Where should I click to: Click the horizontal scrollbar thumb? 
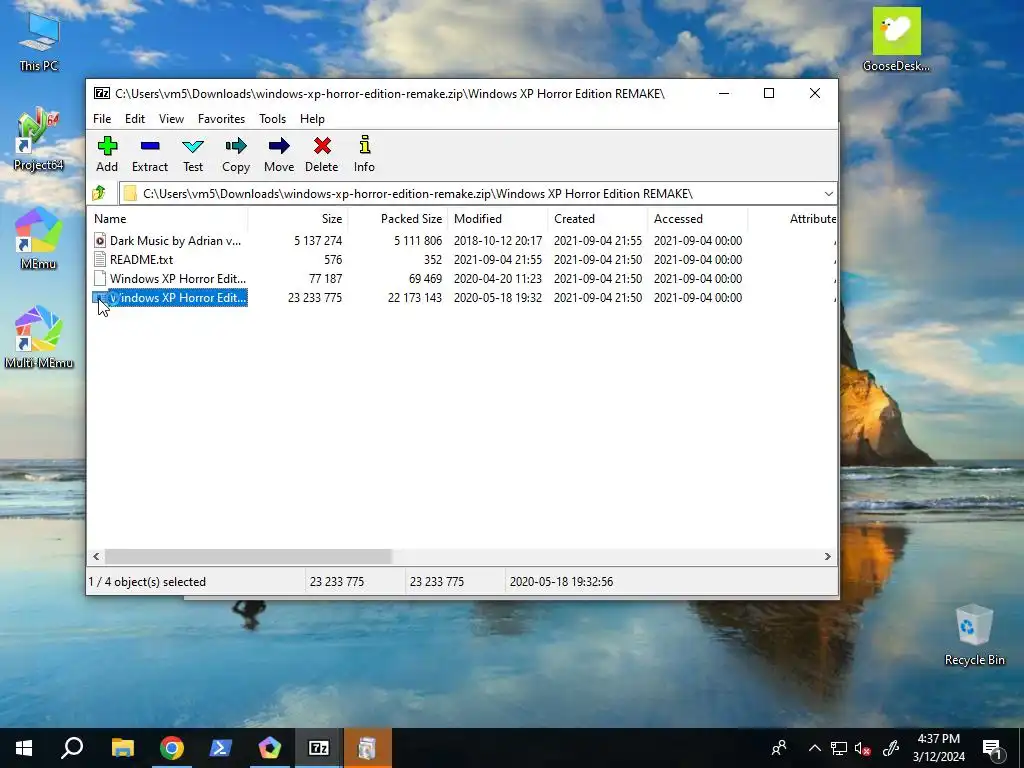pyautogui.click(x=248, y=556)
